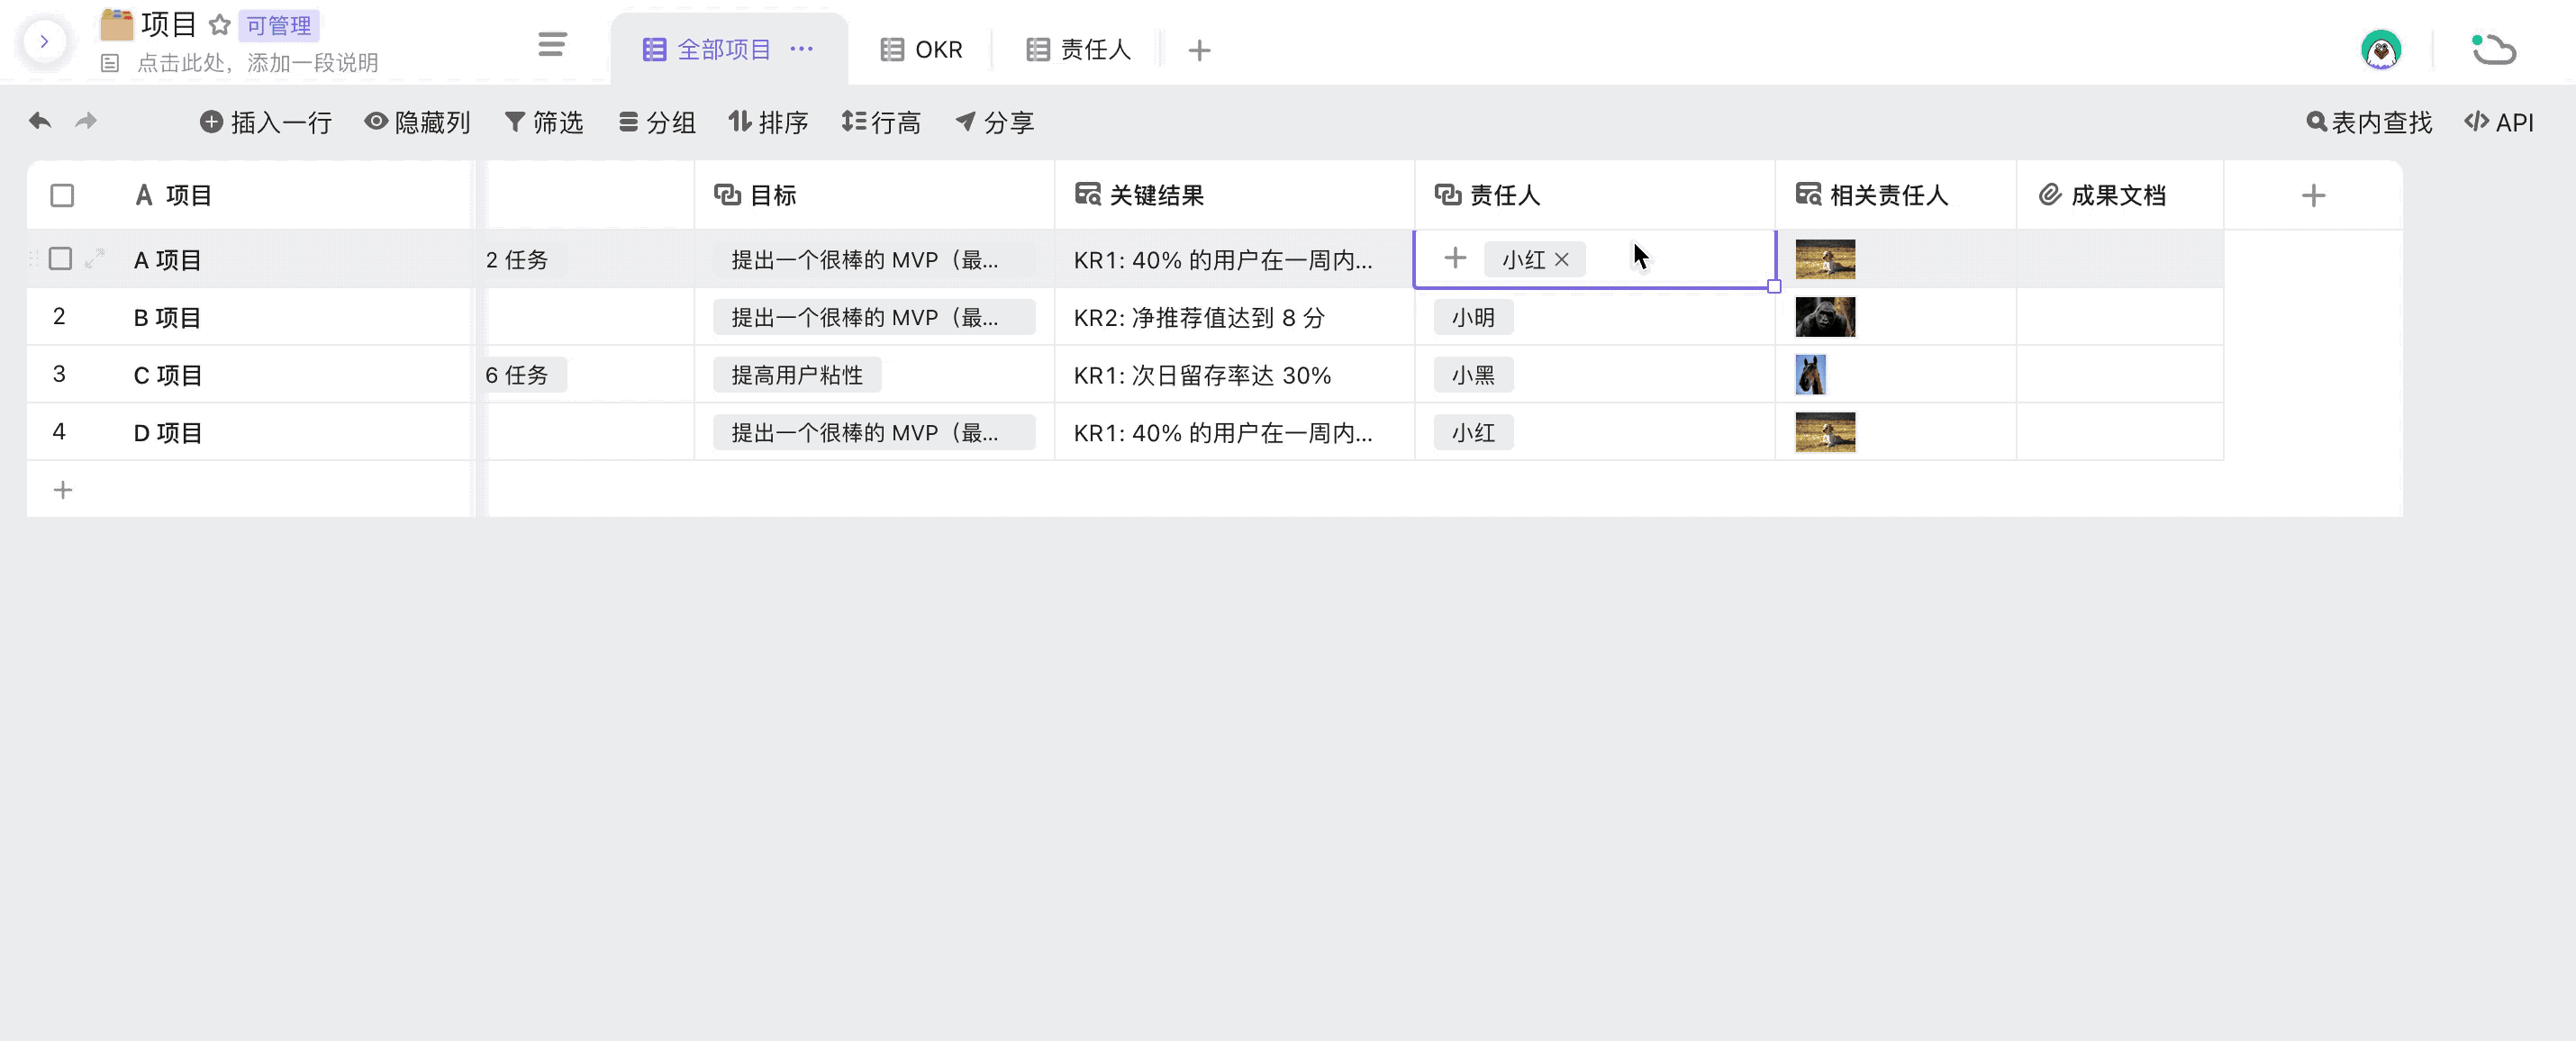The height and width of the screenshot is (1041, 2576).
Task: Remove 小红 tag from 责任人 cell
Action: click(x=1562, y=260)
